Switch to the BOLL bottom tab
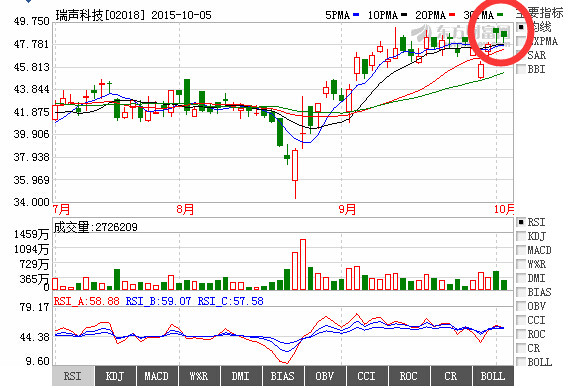 pyautogui.click(x=493, y=376)
